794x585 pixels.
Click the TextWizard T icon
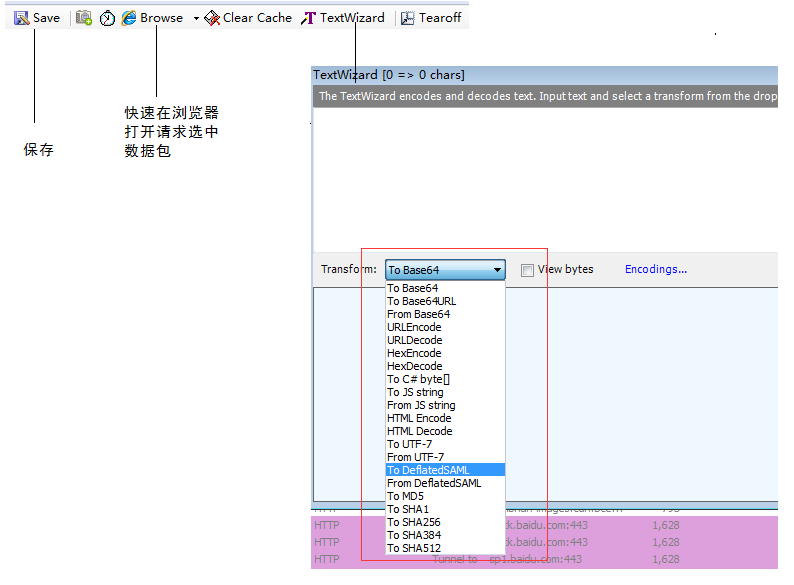tap(308, 19)
